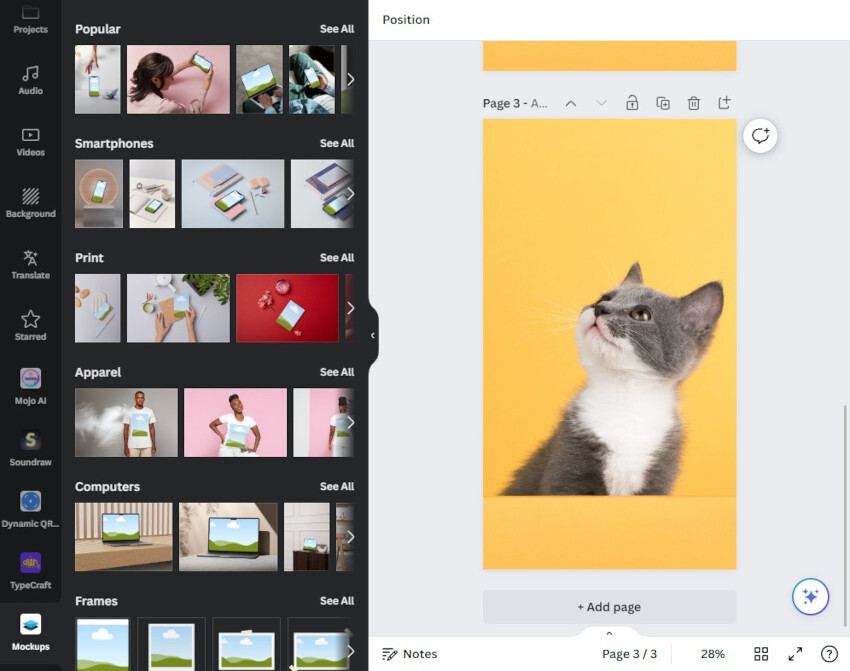Enter fullscreen presentation mode

tap(795, 654)
